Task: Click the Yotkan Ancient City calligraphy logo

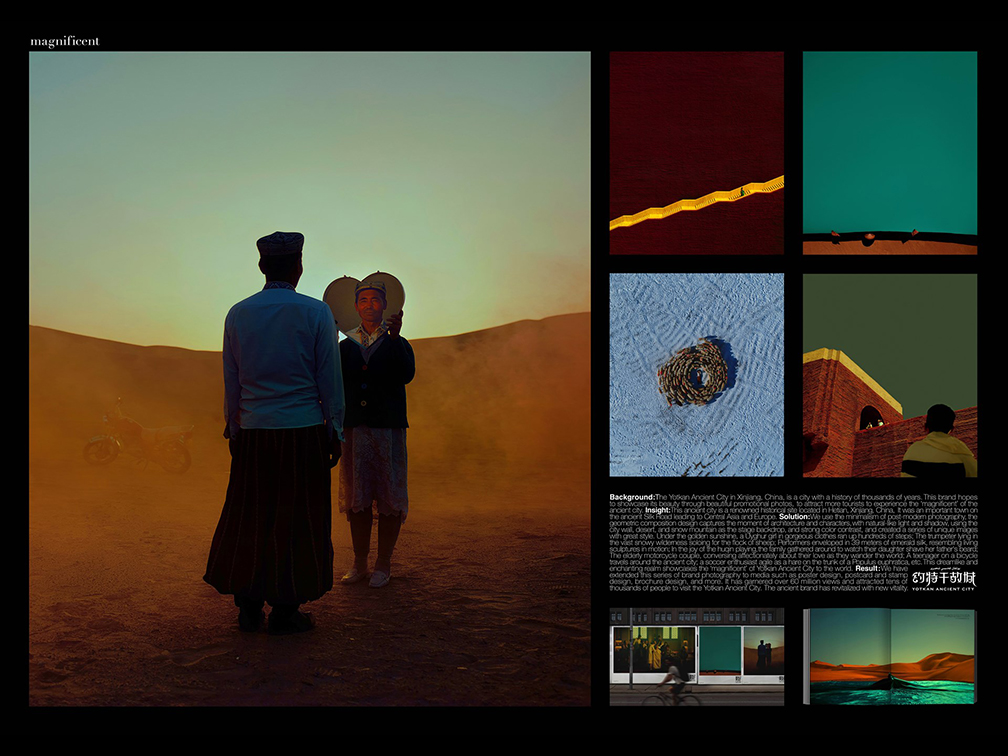Action: click(x=943, y=577)
